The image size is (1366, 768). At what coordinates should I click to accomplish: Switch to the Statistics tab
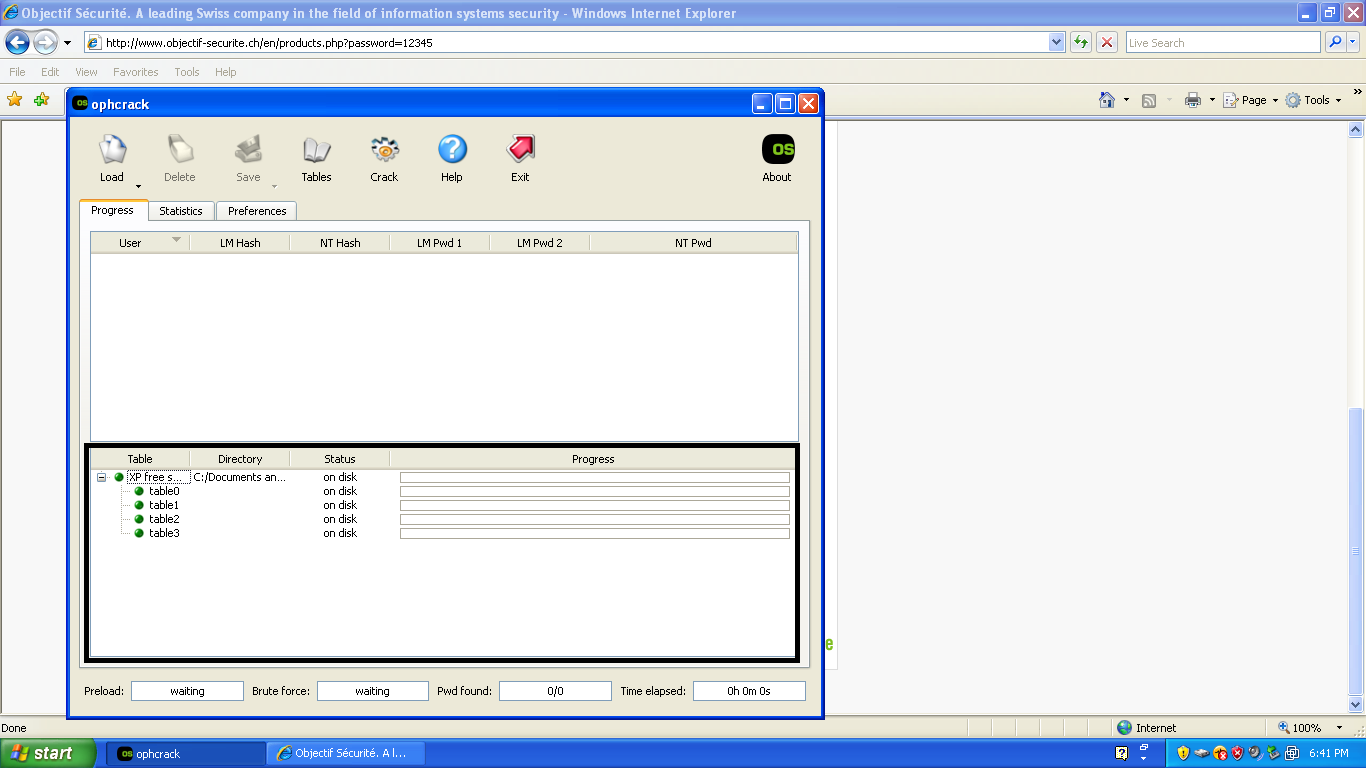(x=180, y=211)
